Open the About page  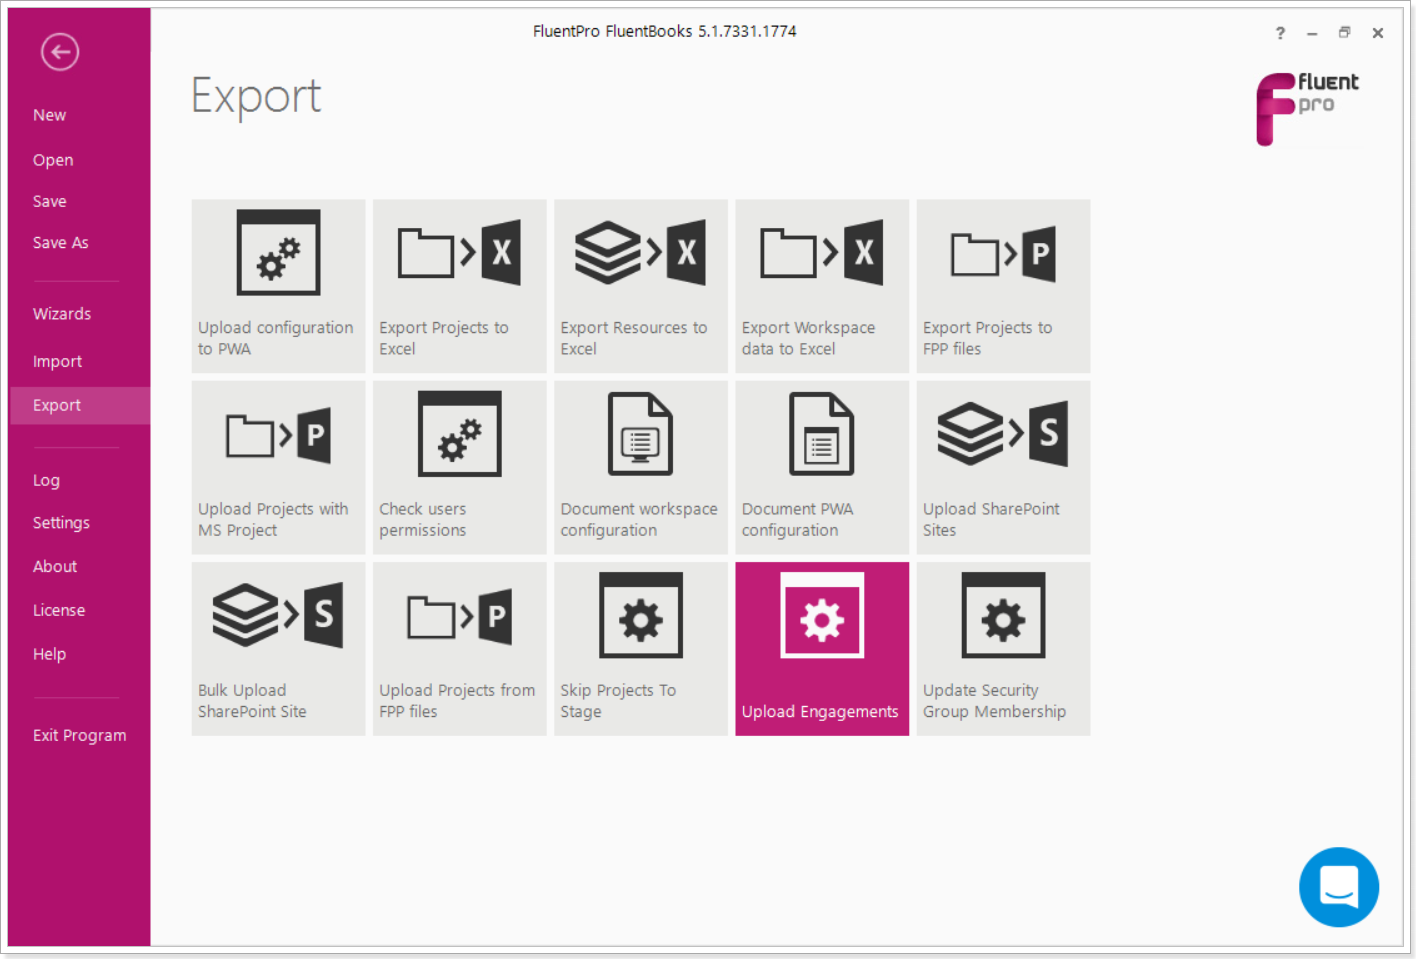(x=55, y=566)
